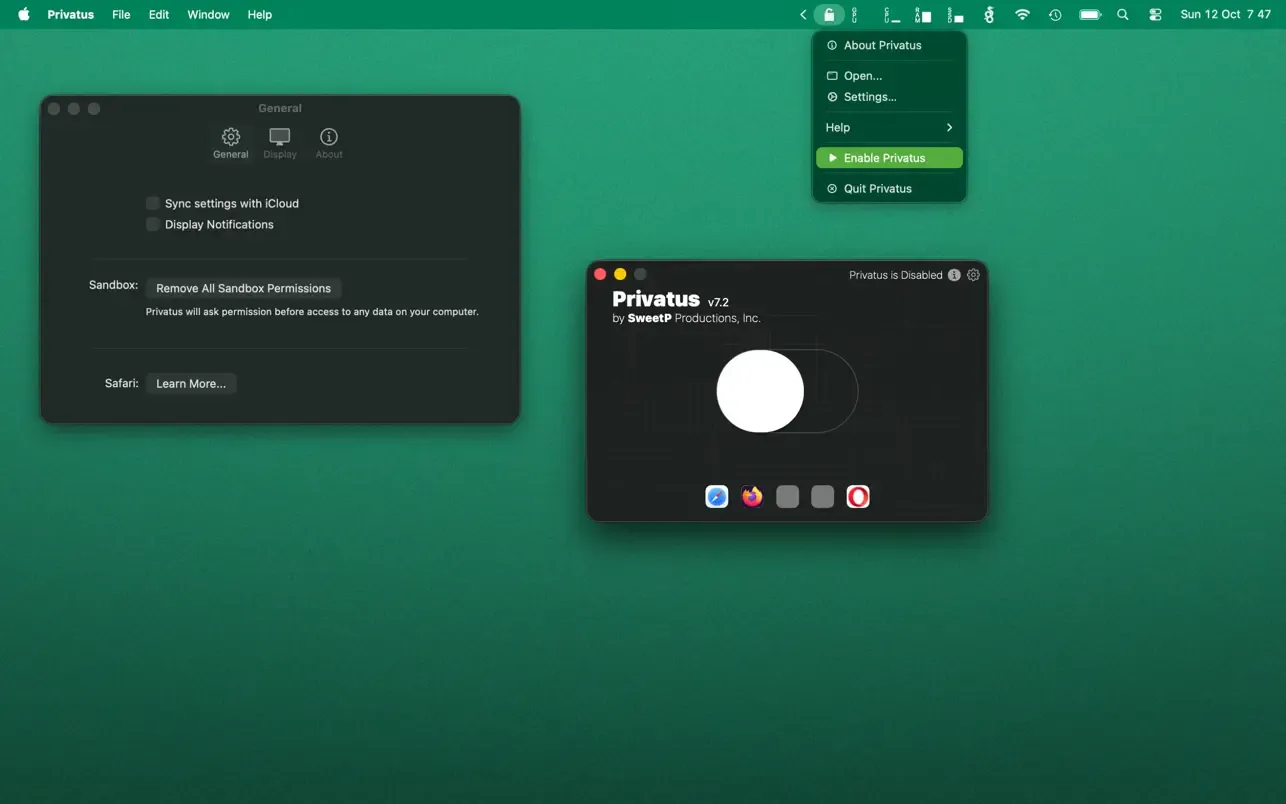Open the gear settings icon in Privatus window
The image size is (1286, 804).
(x=973, y=275)
